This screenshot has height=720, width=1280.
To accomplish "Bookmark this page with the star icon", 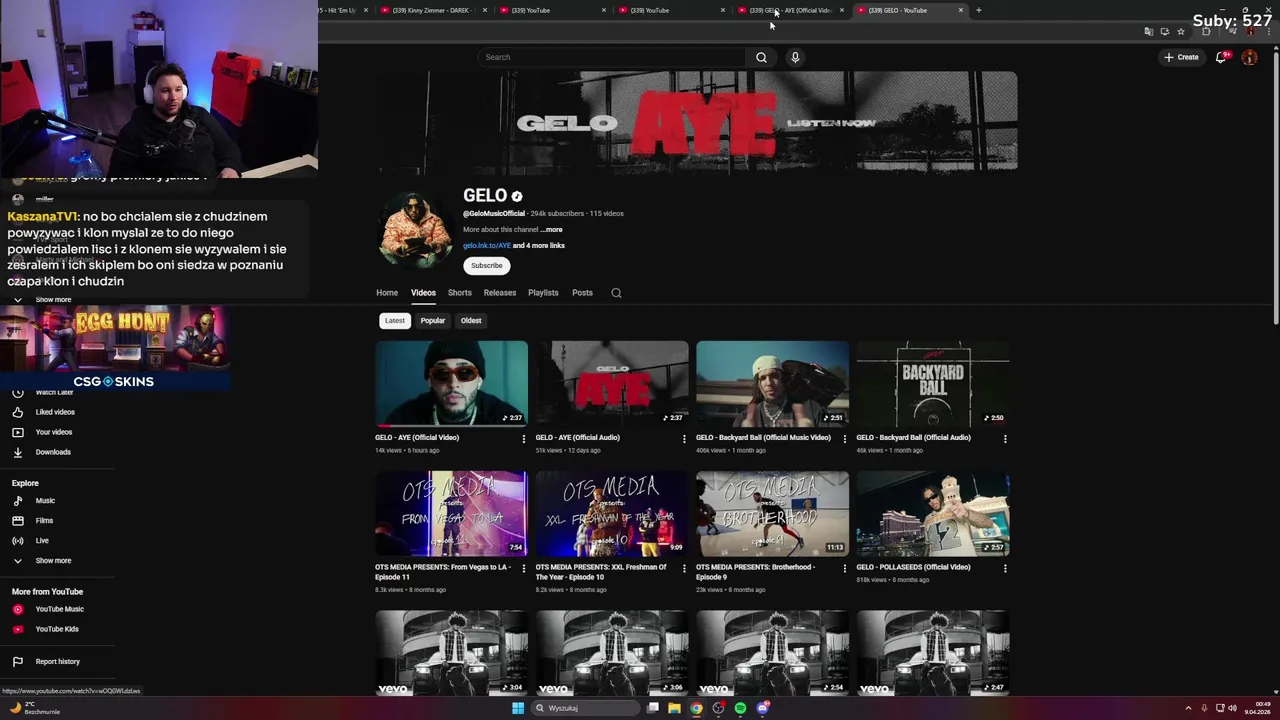I will tap(1181, 32).
